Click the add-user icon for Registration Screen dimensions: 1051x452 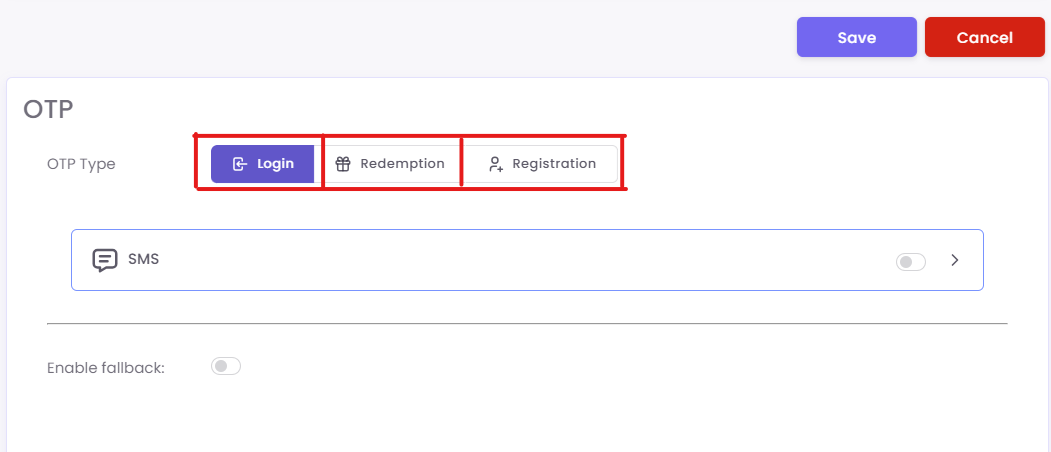pos(495,164)
